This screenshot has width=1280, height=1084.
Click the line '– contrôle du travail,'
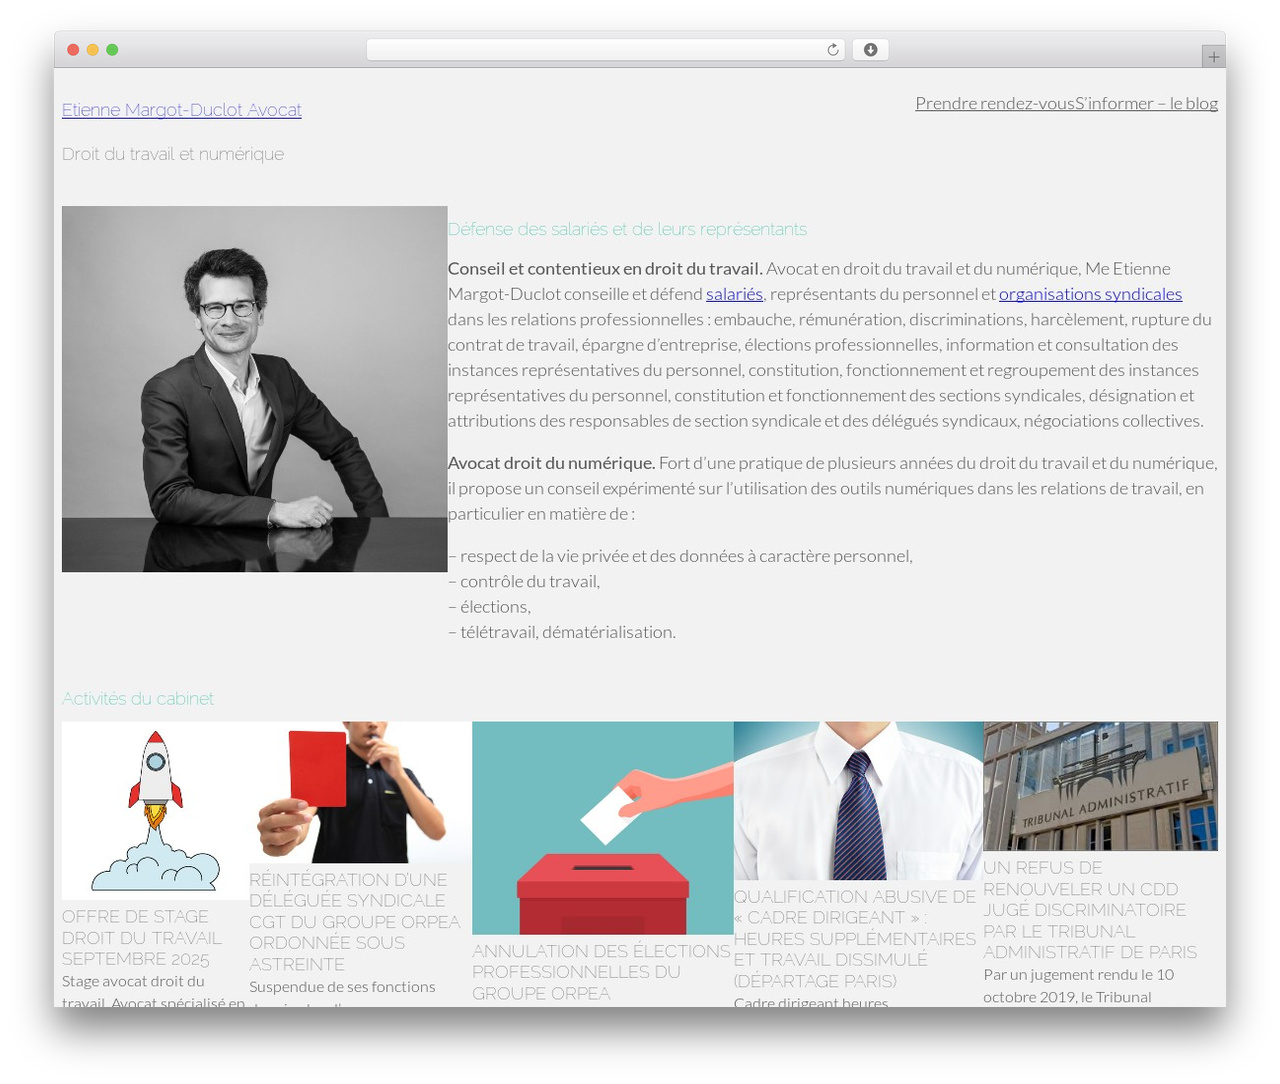point(524,581)
